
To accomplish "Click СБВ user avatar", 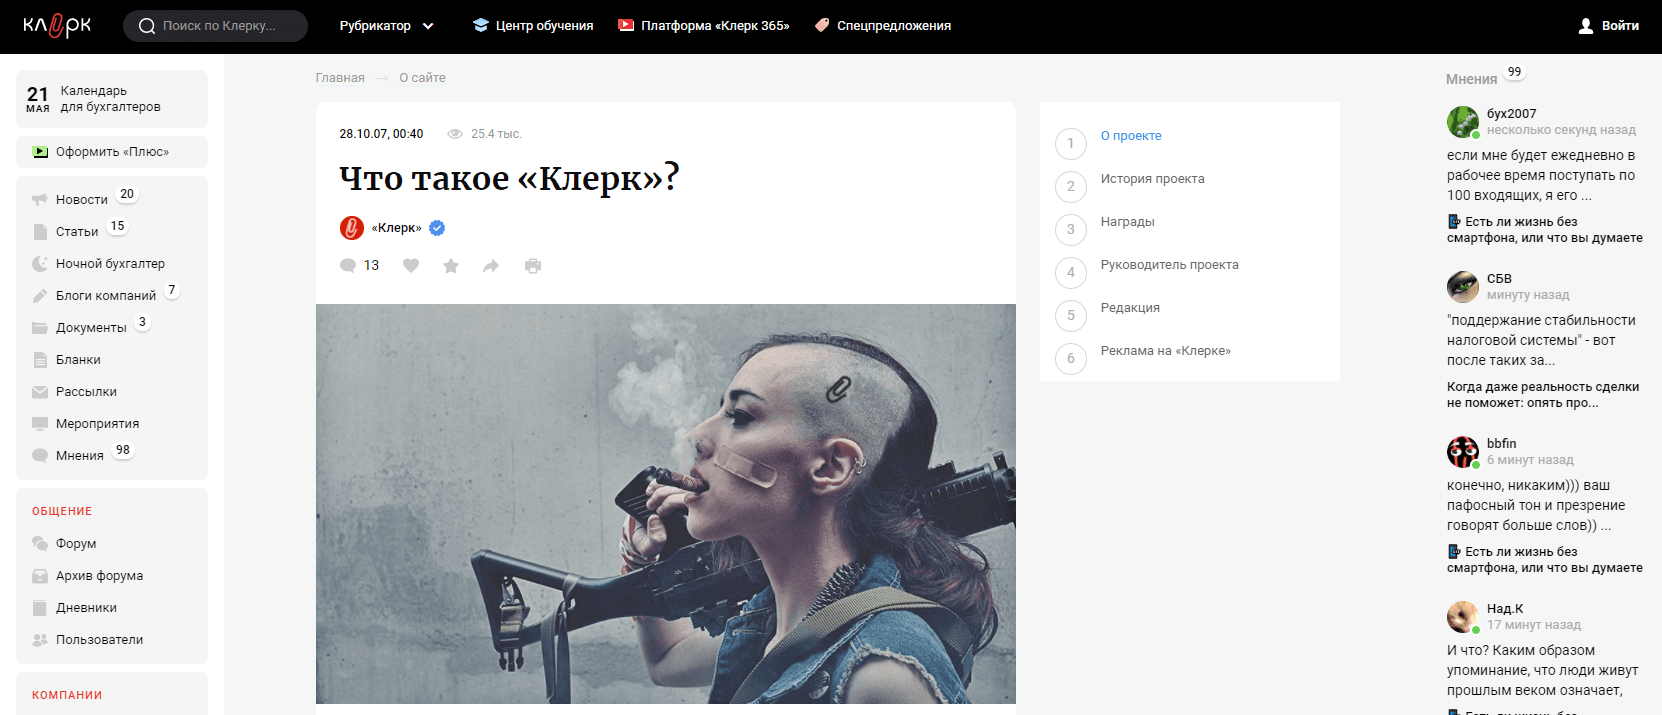I will (x=1463, y=287).
